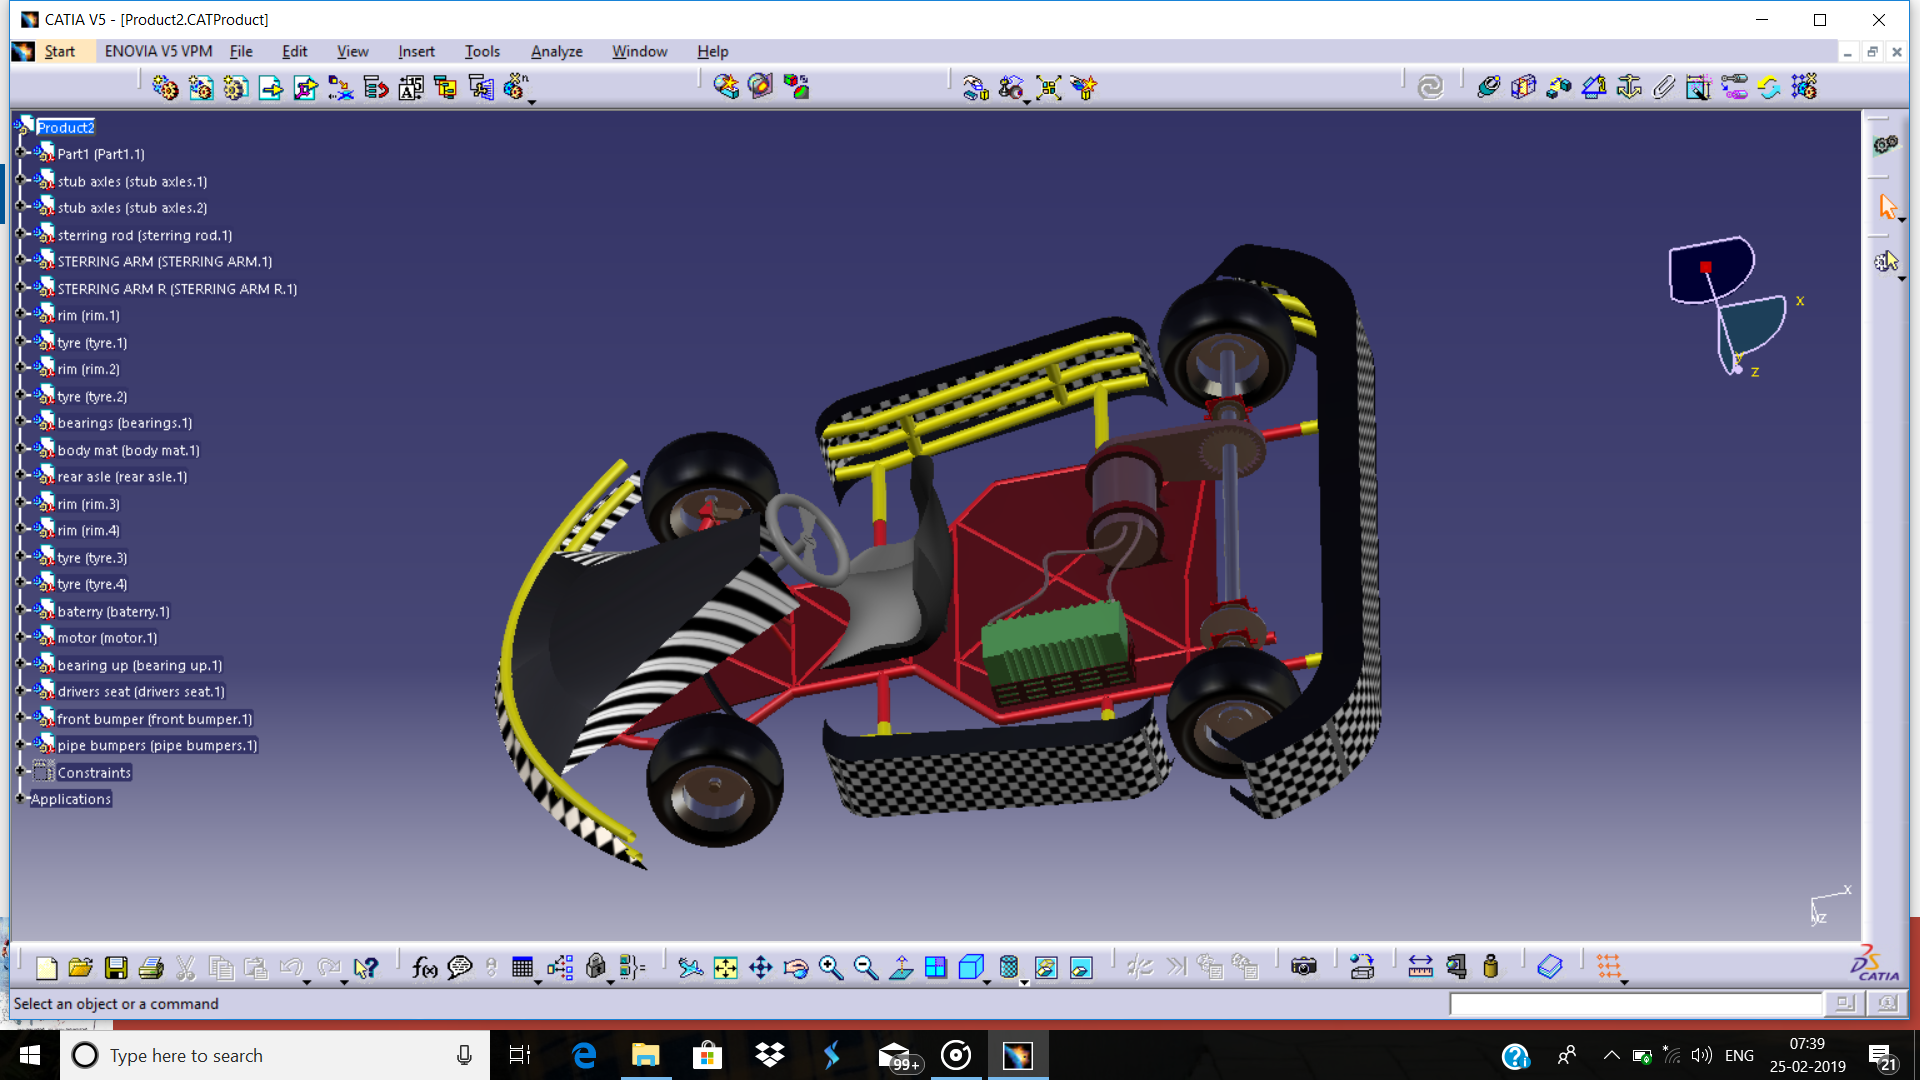Click the Windows taskbar search box
The width and height of the screenshot is (1920, 1080).
point(275,1055)
